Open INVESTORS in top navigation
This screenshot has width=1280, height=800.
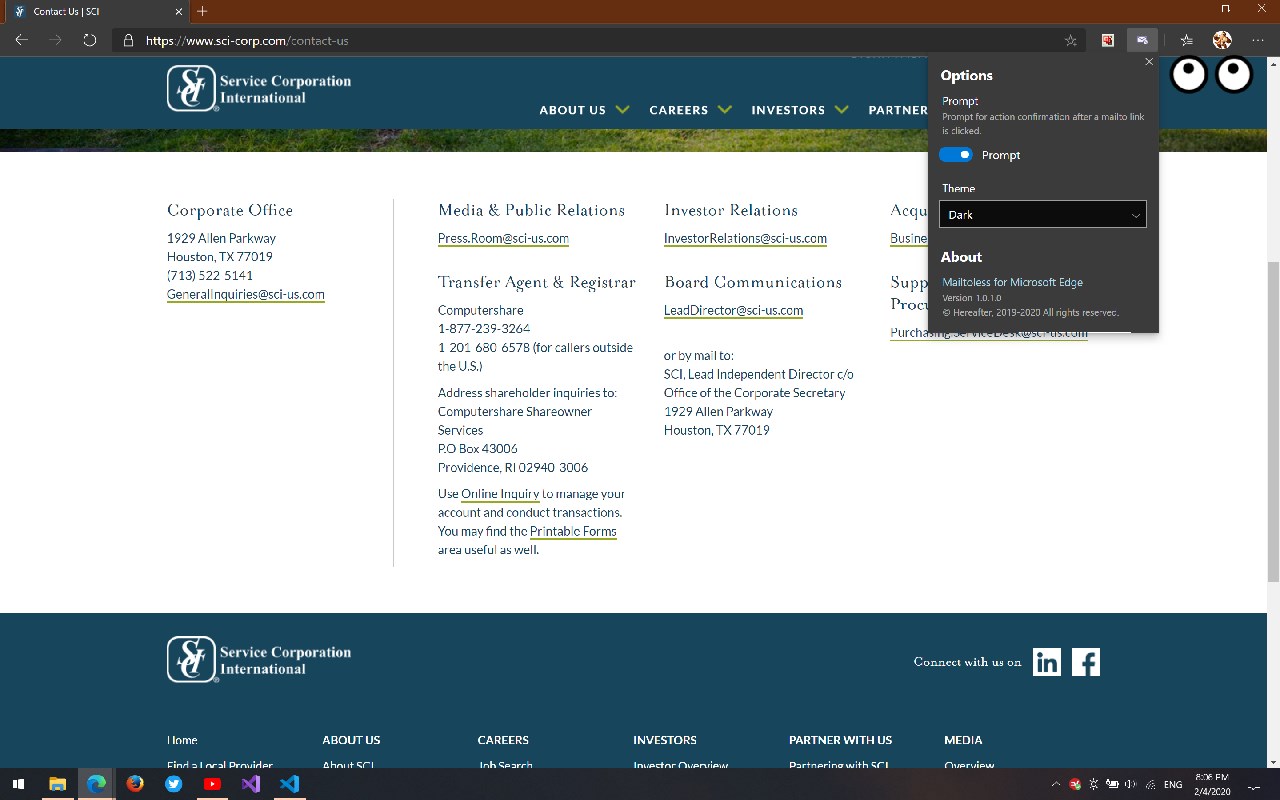coord(788,110)
